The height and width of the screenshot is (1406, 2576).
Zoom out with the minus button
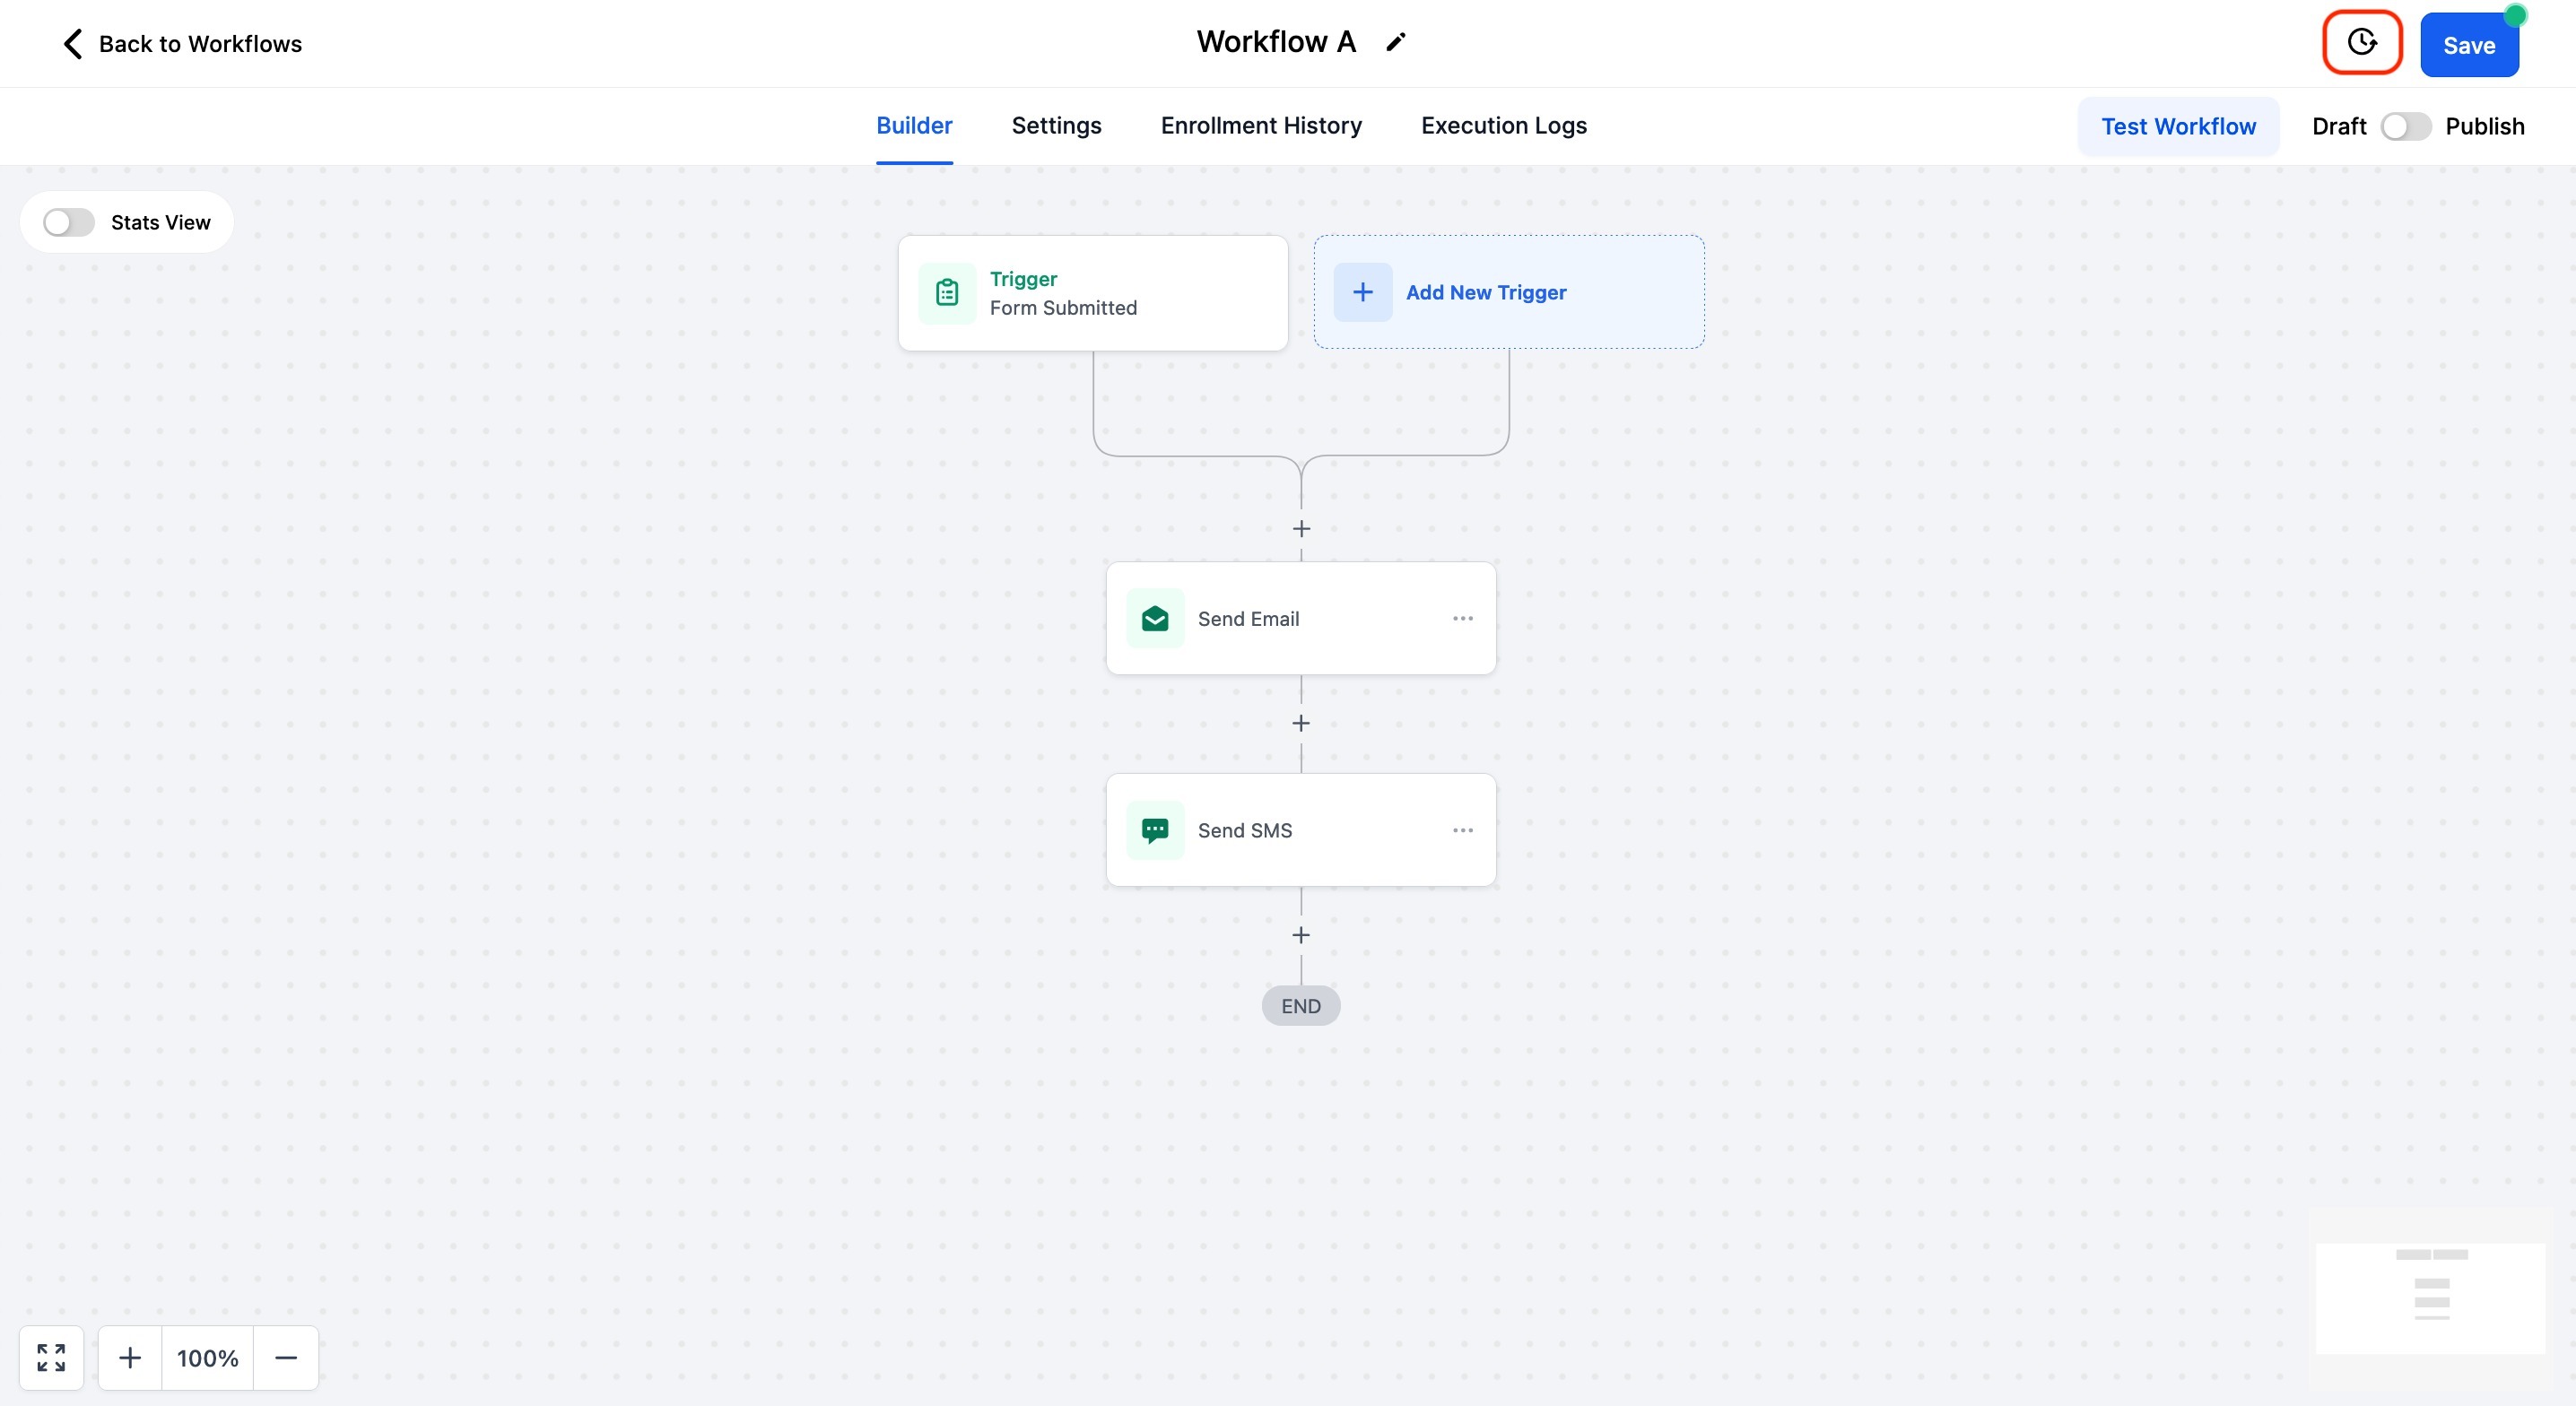click(286, 1357)
